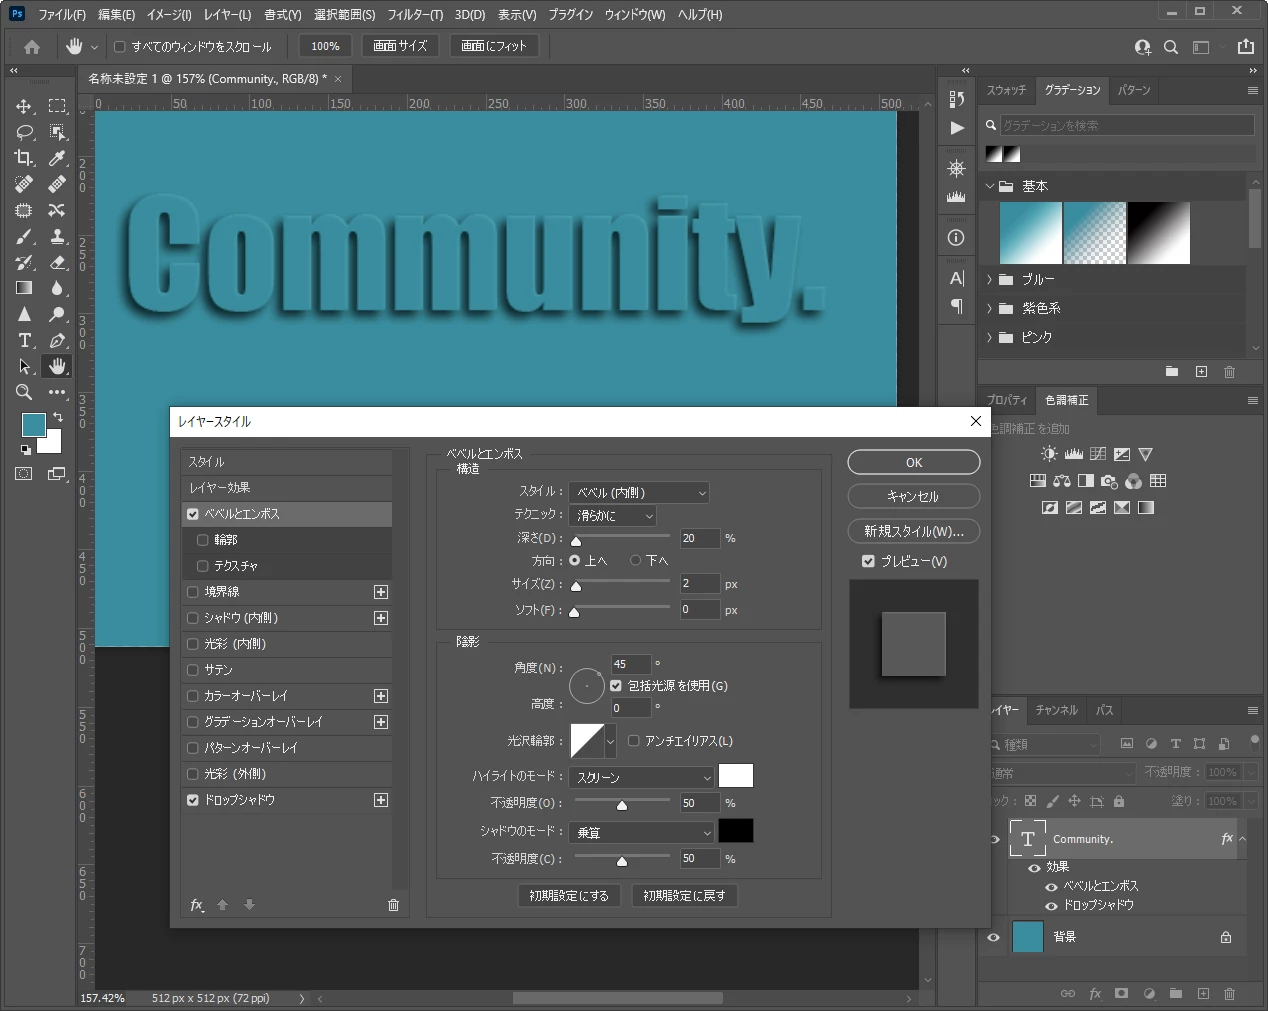Enable the 輪郭 sub-option checkbox
The width and height of the screenshot is (1268, 1011).
[x=203, y=540]
